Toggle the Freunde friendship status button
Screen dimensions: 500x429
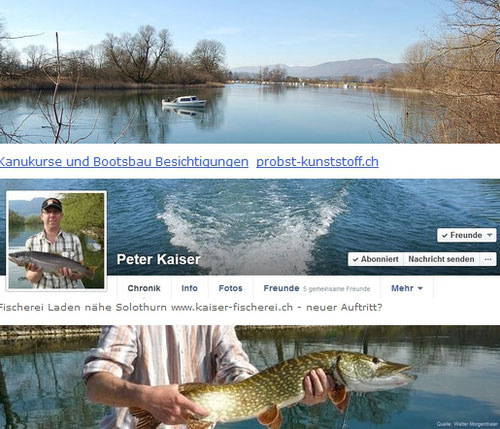[467, 235]
